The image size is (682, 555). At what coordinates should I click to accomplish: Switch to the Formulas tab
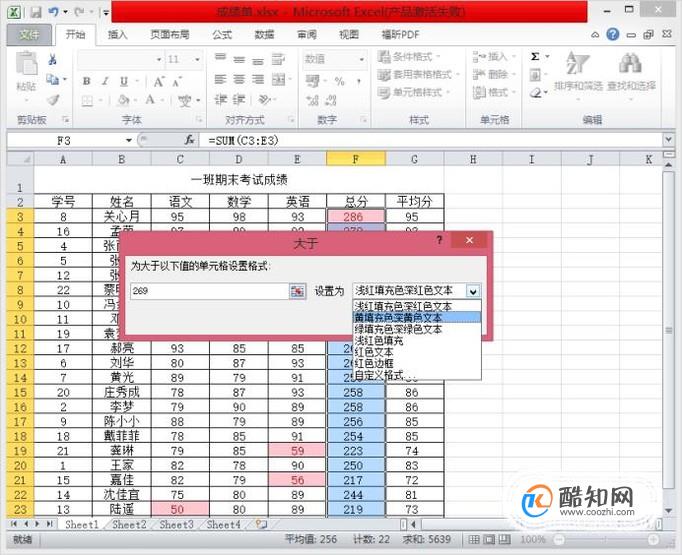tap(222, 35)
